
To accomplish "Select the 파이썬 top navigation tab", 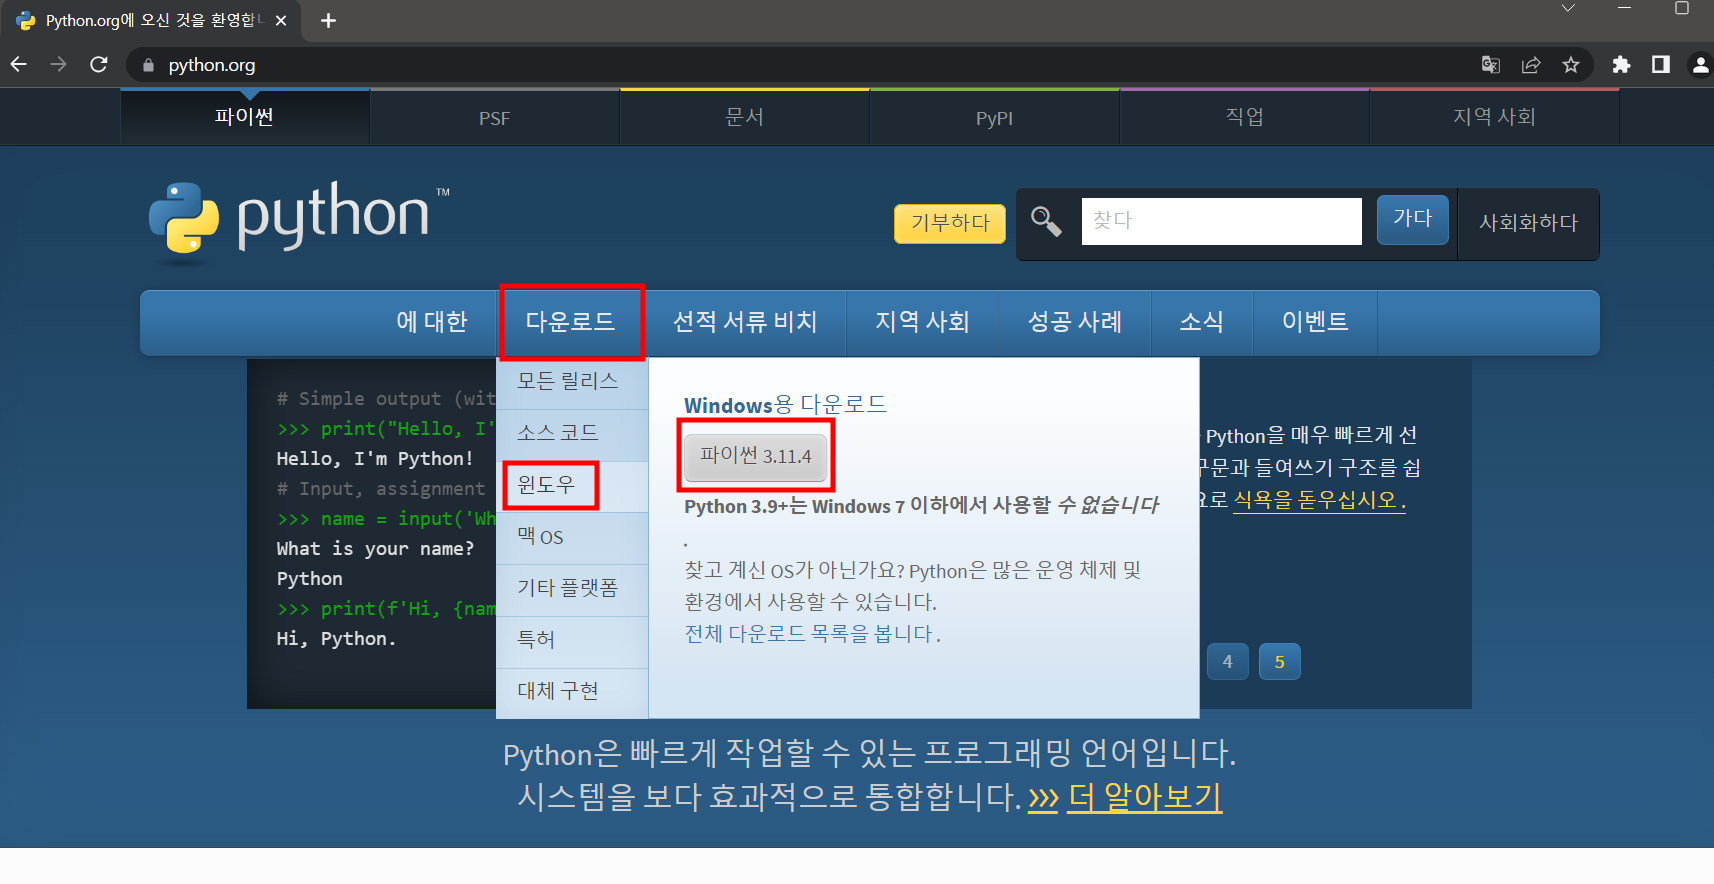I will [245, 117].
